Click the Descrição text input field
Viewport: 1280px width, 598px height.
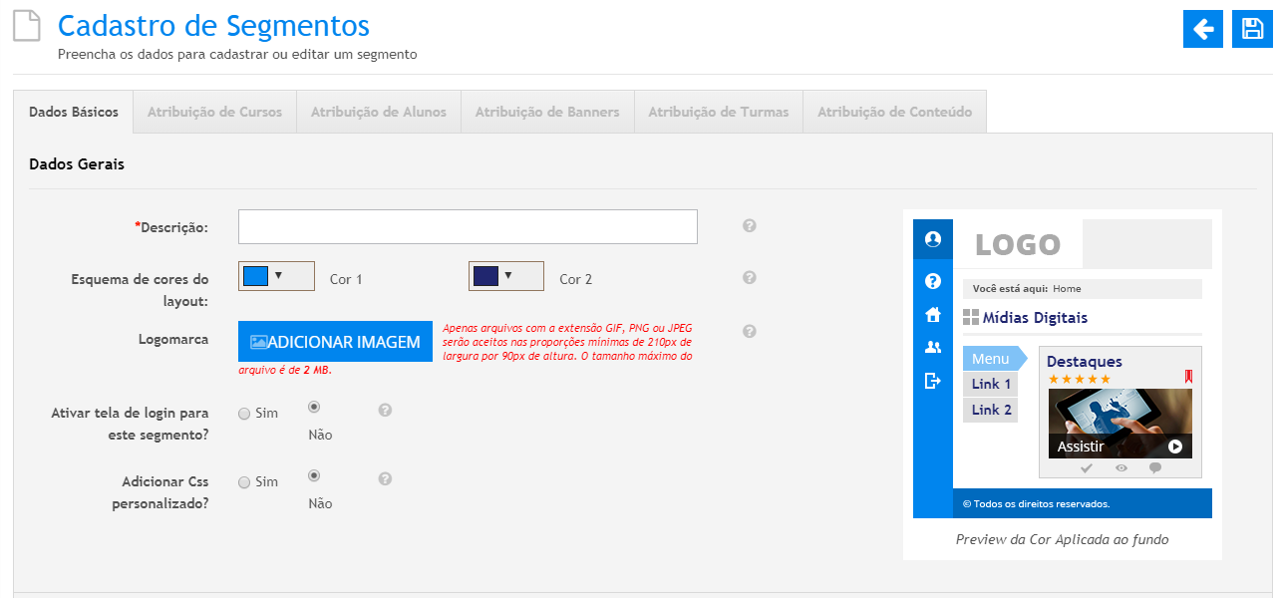point(467,227)
